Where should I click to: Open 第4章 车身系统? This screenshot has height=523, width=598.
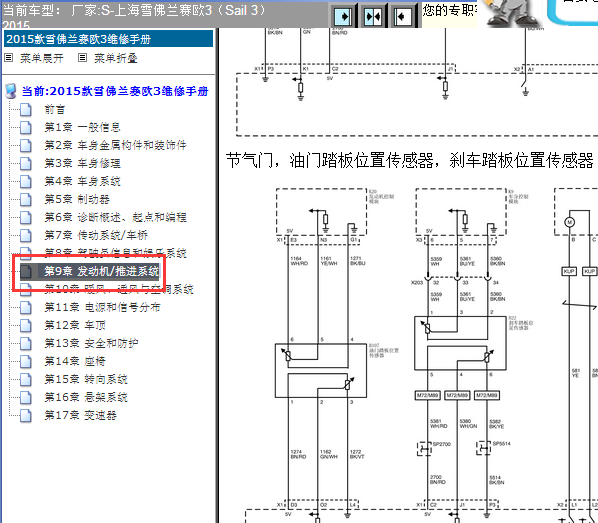82,181
